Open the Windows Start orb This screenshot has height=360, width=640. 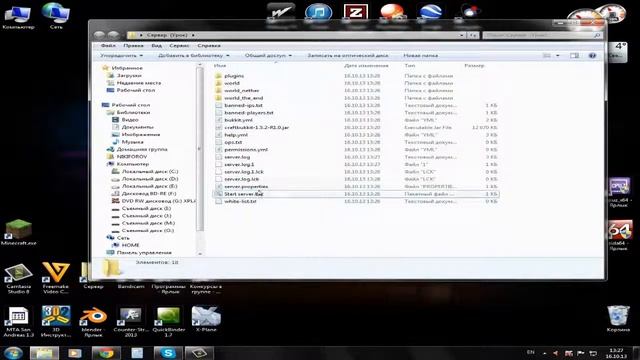pyautogui.click(x=13, y=353)
